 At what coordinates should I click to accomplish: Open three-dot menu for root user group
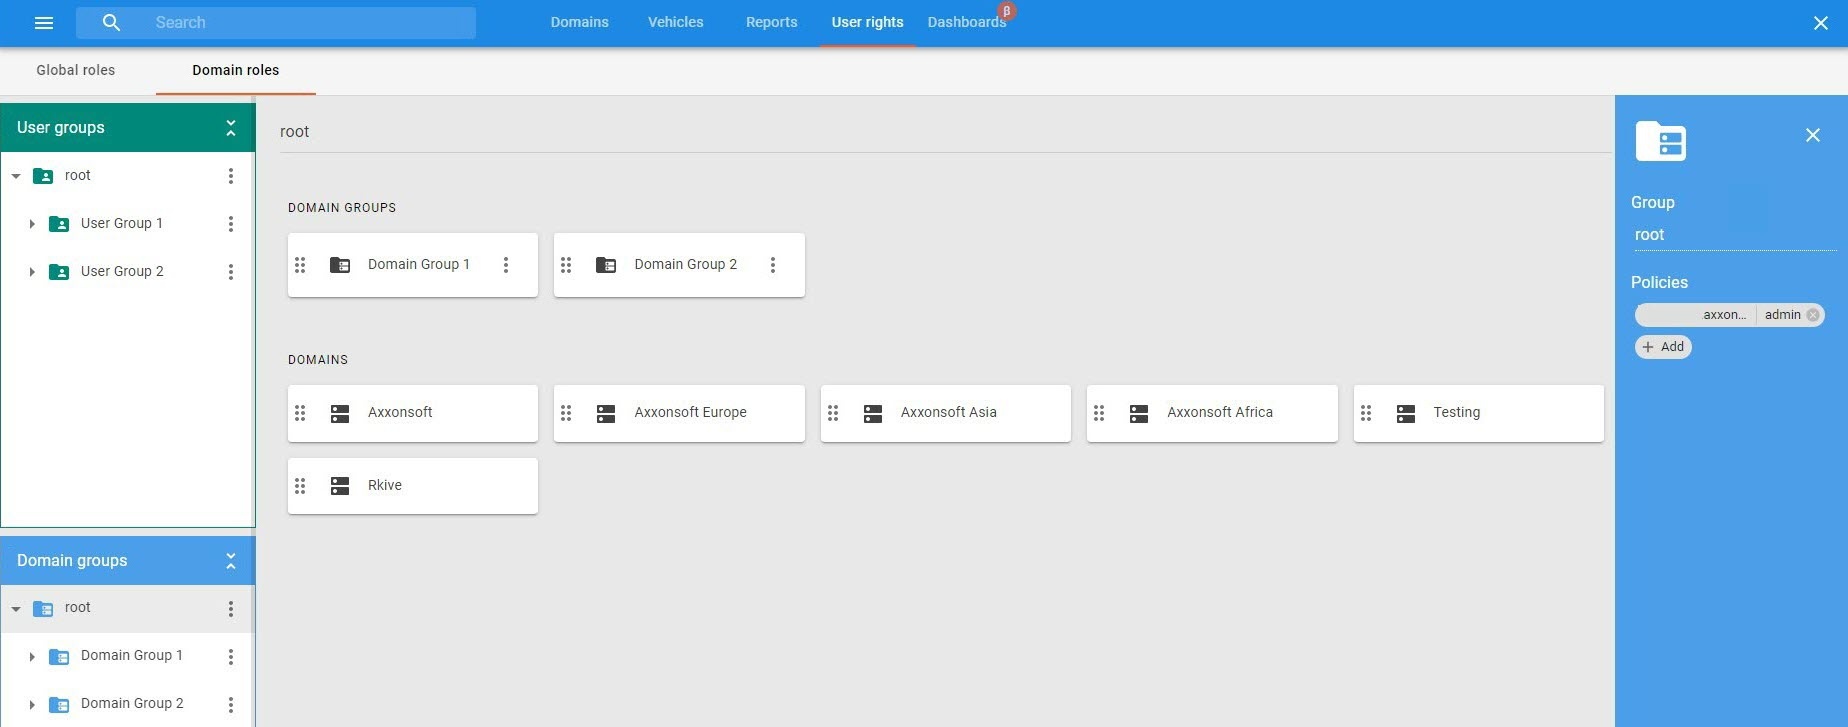tap(231, 176)
